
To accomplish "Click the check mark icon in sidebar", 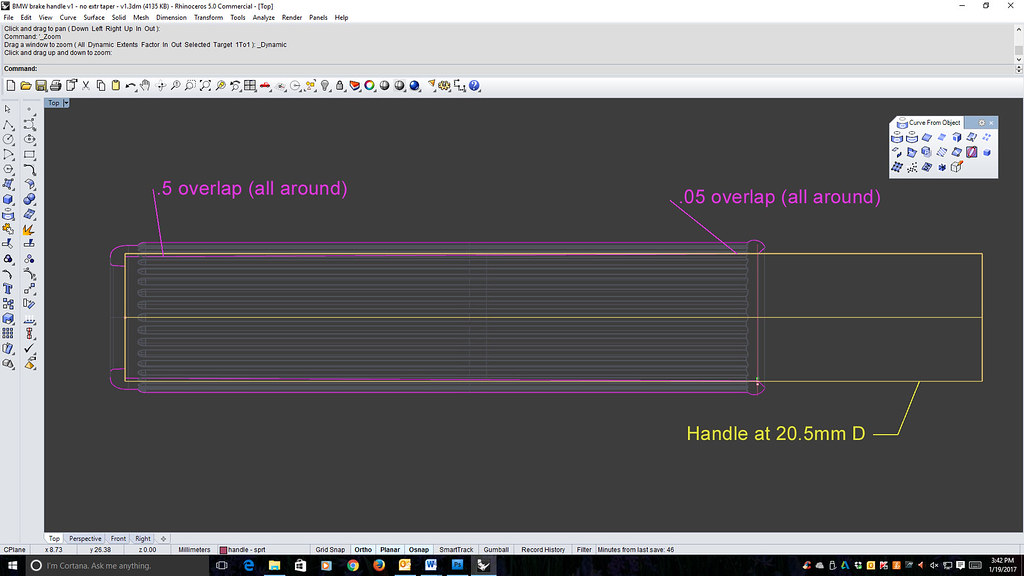I will [29, 348].
